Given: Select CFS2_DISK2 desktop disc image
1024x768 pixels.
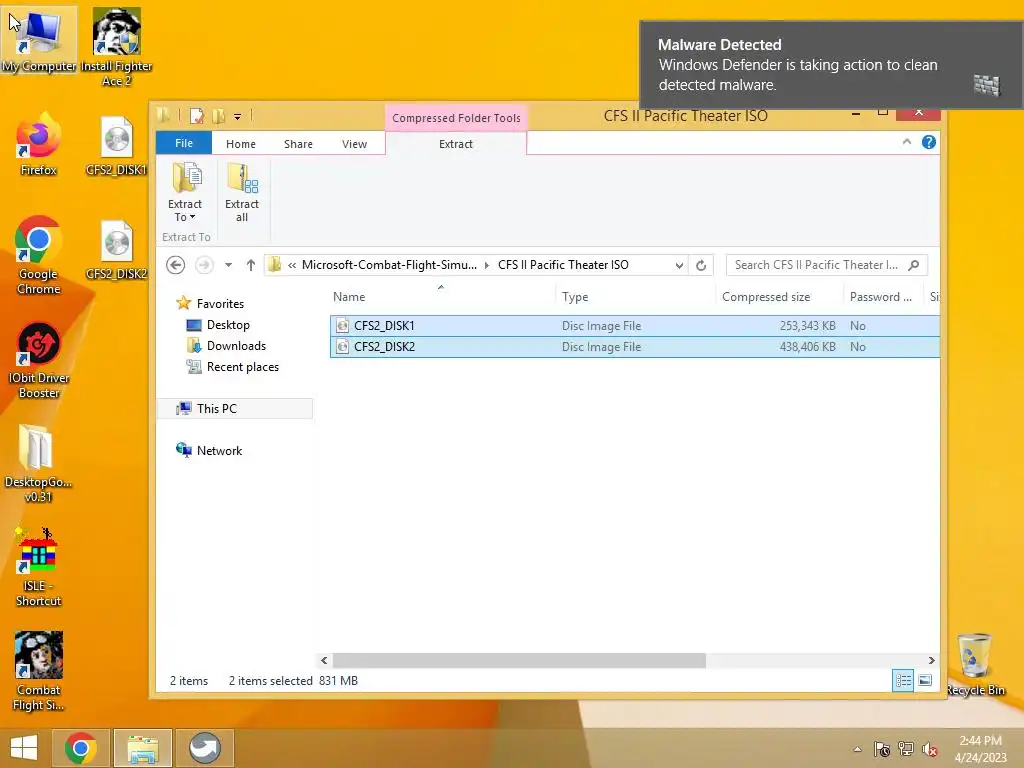Looking at the screenshot, I should pos(116,250).
